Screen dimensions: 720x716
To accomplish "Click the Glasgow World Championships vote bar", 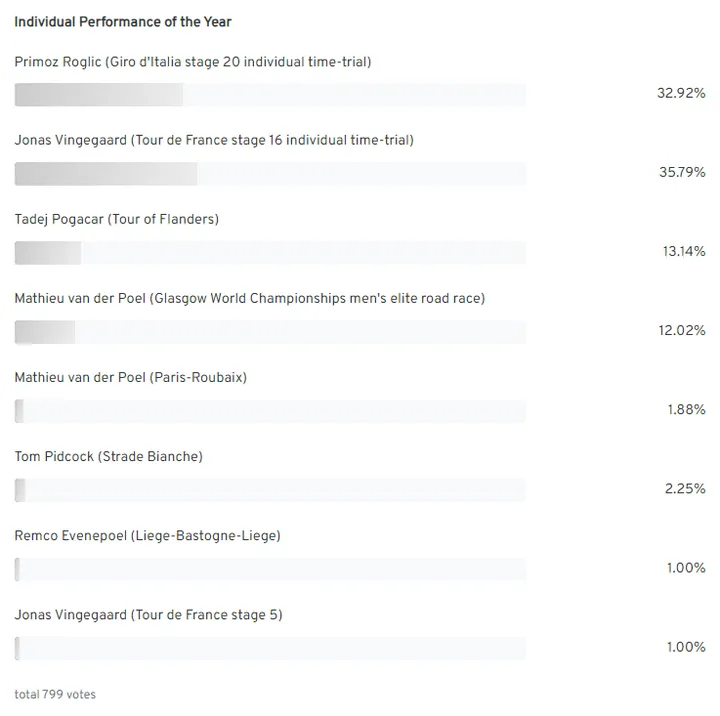I will 269,332.
